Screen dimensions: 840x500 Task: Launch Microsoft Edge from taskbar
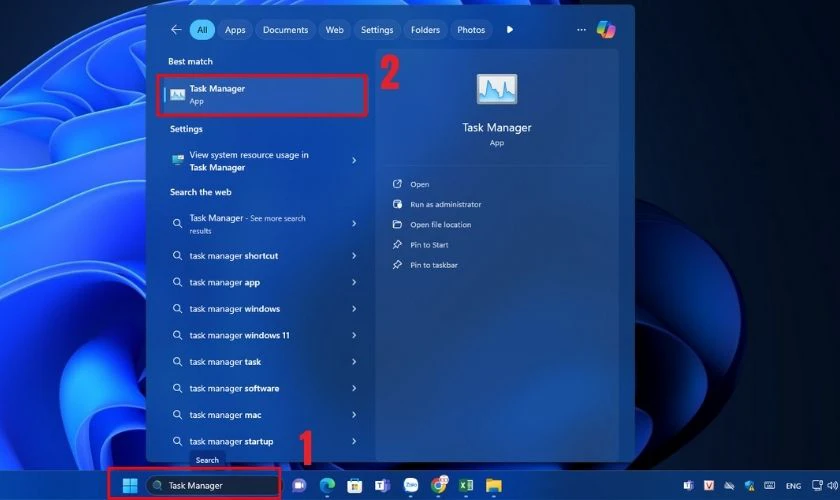(327, 486)
